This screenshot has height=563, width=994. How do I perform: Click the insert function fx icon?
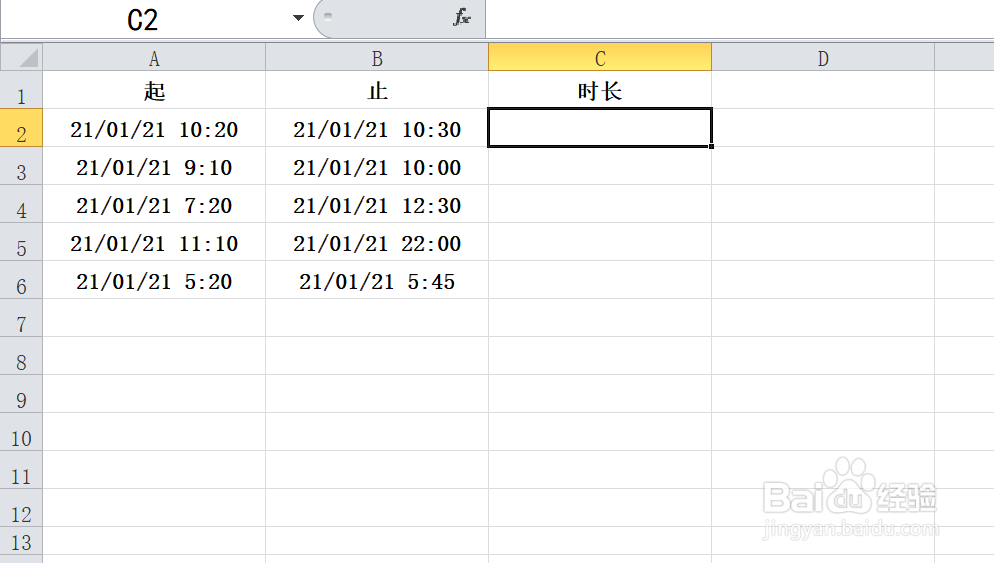pyautogui.click(x=461, y=18)
